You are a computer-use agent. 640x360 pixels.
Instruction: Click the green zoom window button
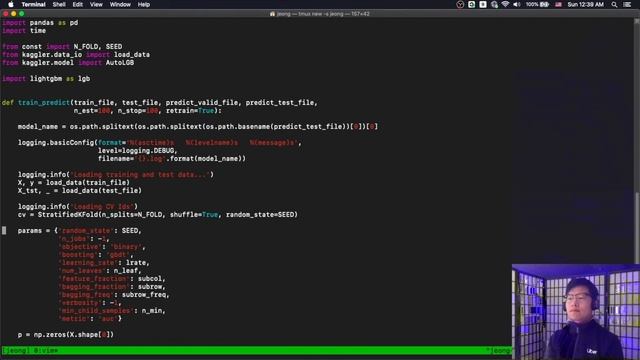[x=22, y=14]
